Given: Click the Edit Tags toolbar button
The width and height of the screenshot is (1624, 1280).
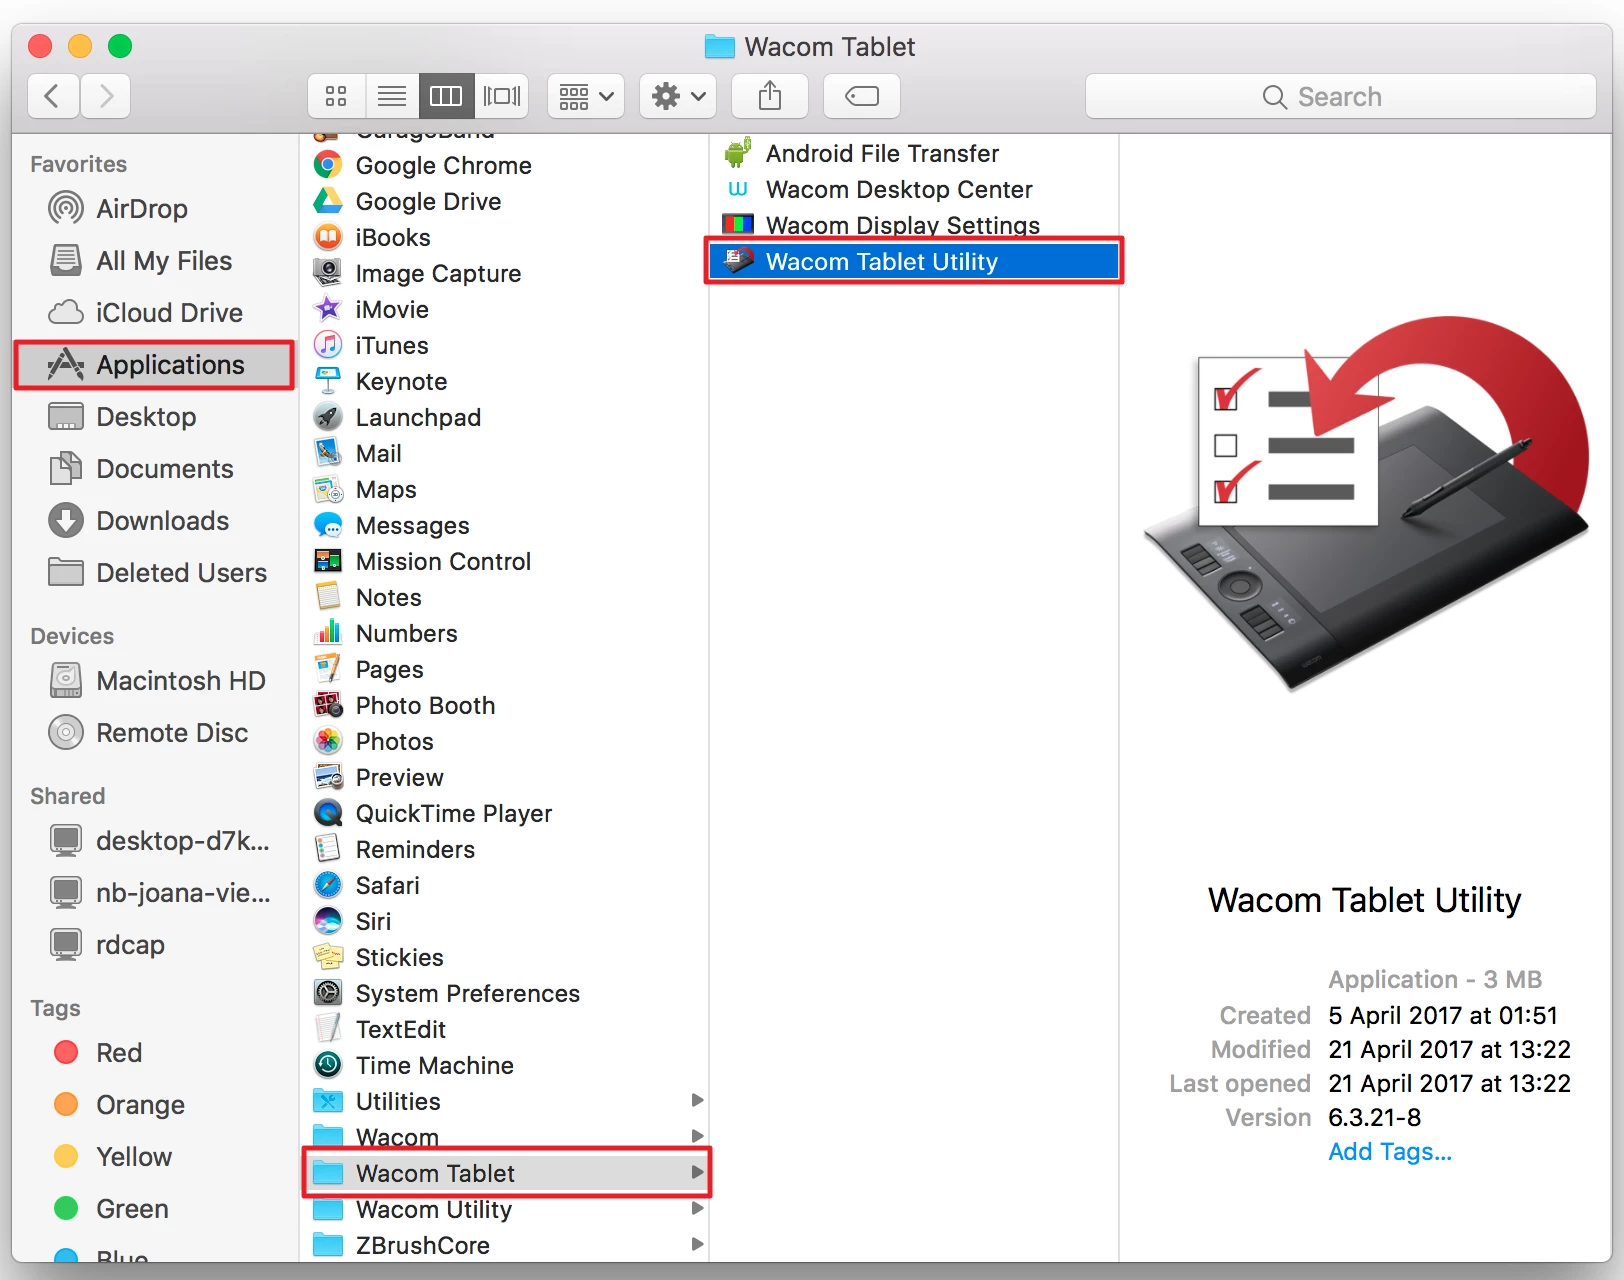Looking at the screenshot, I should pos(862,96).
